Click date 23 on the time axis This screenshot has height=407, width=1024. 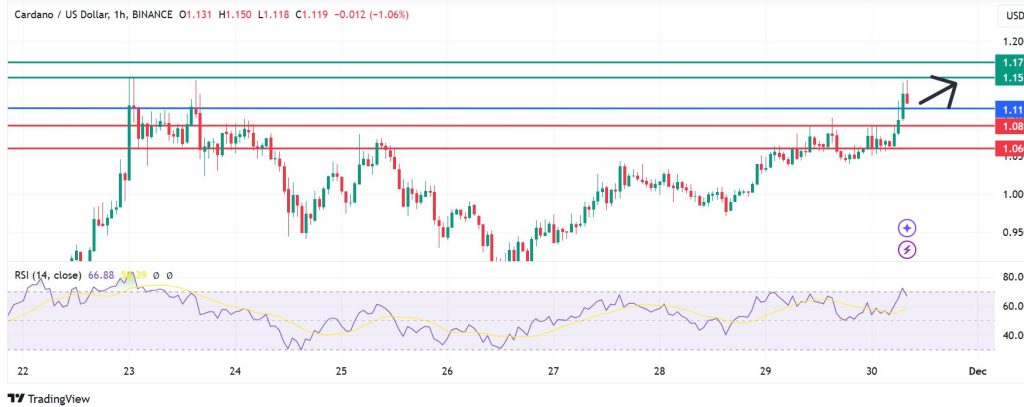(129, 370)
